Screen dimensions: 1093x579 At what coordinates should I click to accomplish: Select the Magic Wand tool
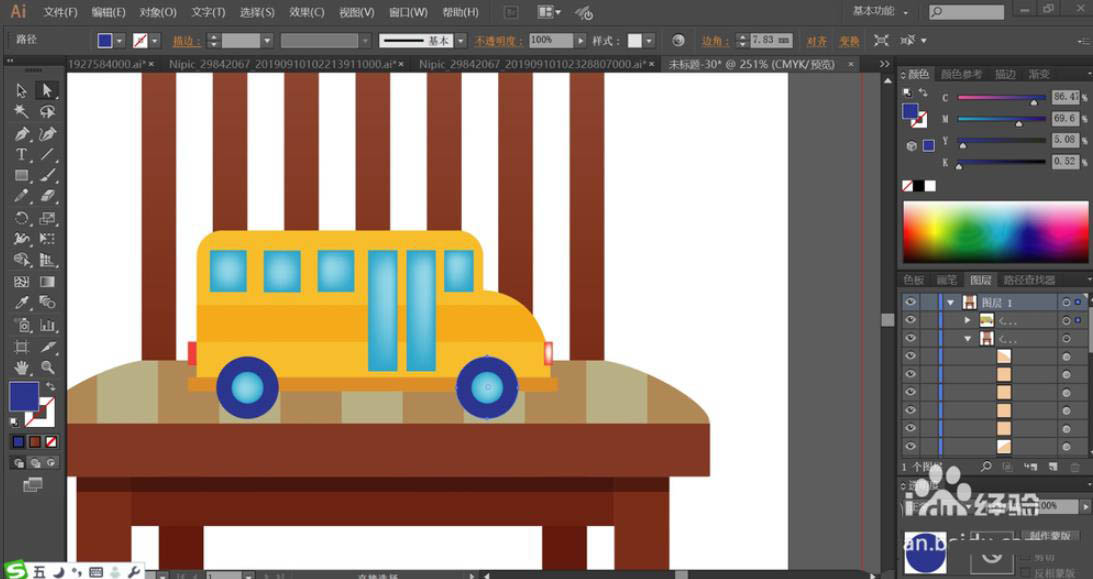22,111
